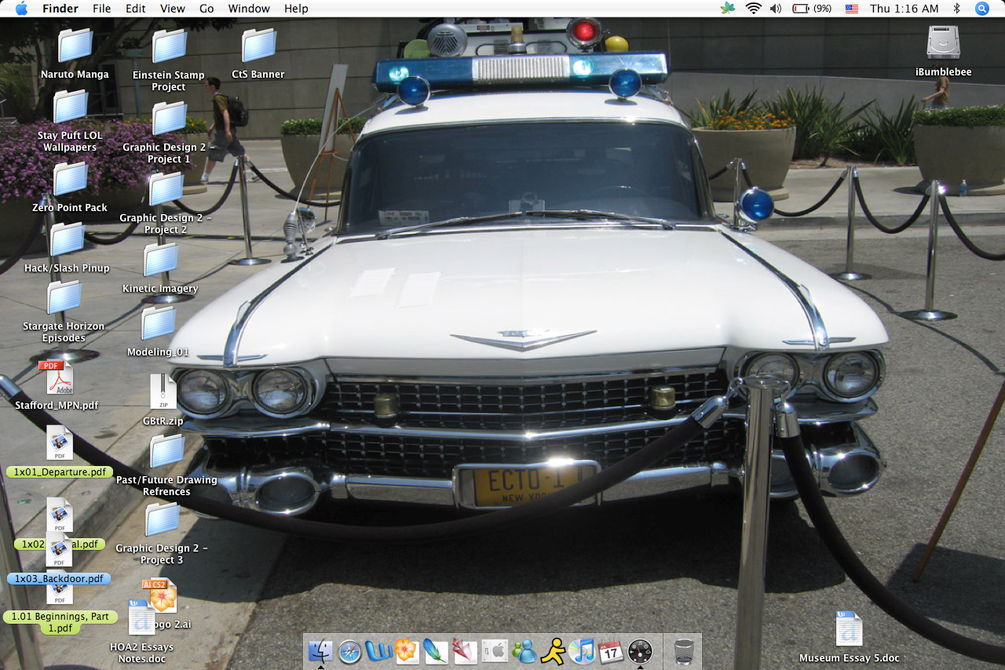Open the File menu
This screenshot has height=670, width=1005.
101,8
